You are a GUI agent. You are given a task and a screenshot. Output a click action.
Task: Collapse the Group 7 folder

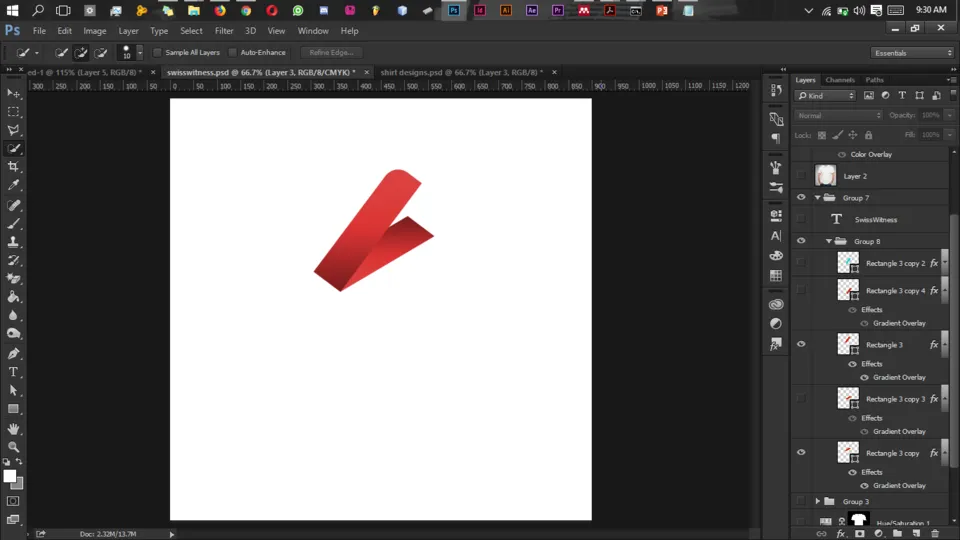pos(817,198)
